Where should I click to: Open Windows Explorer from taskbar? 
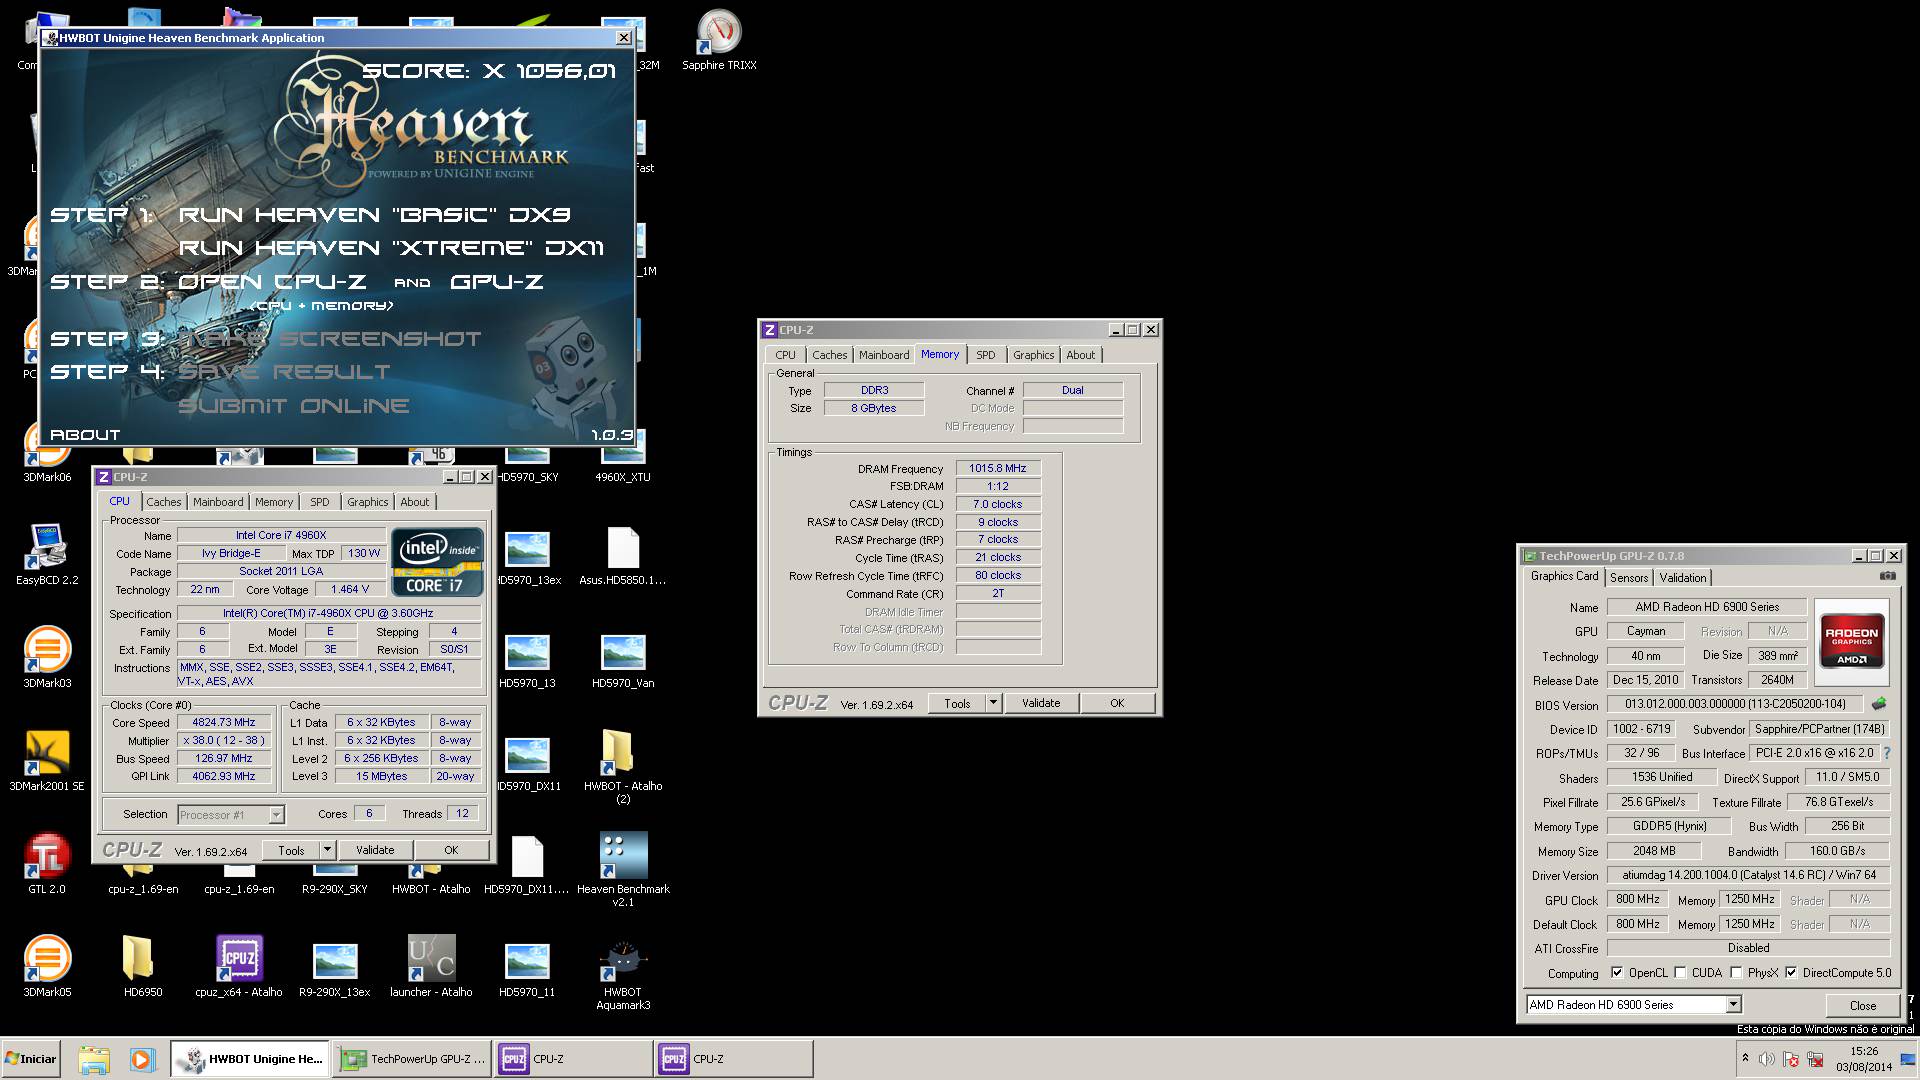(x=94, y=1059)
